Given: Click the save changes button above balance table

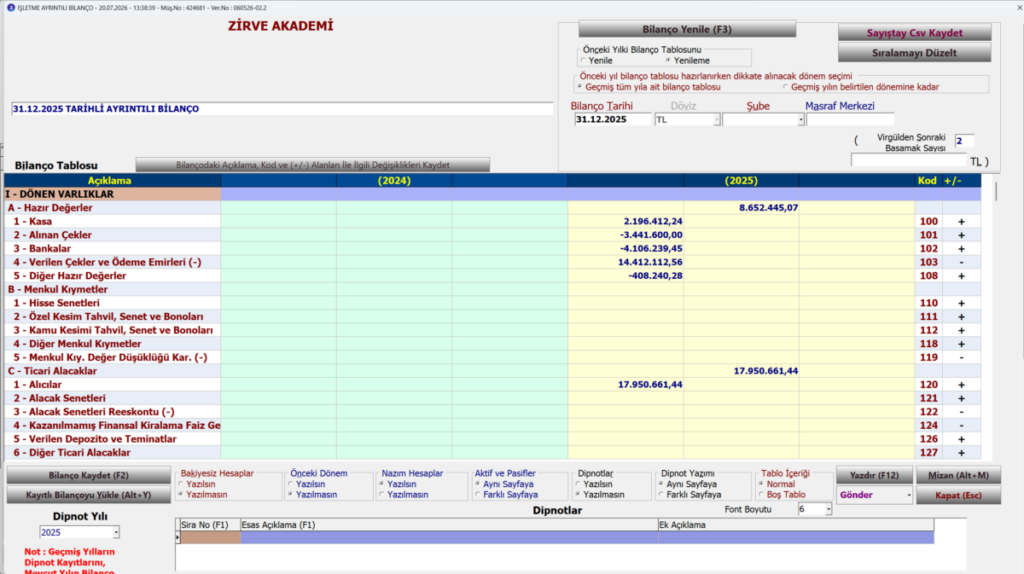Looking at the screenshot, I should click(x=313, y=165).
